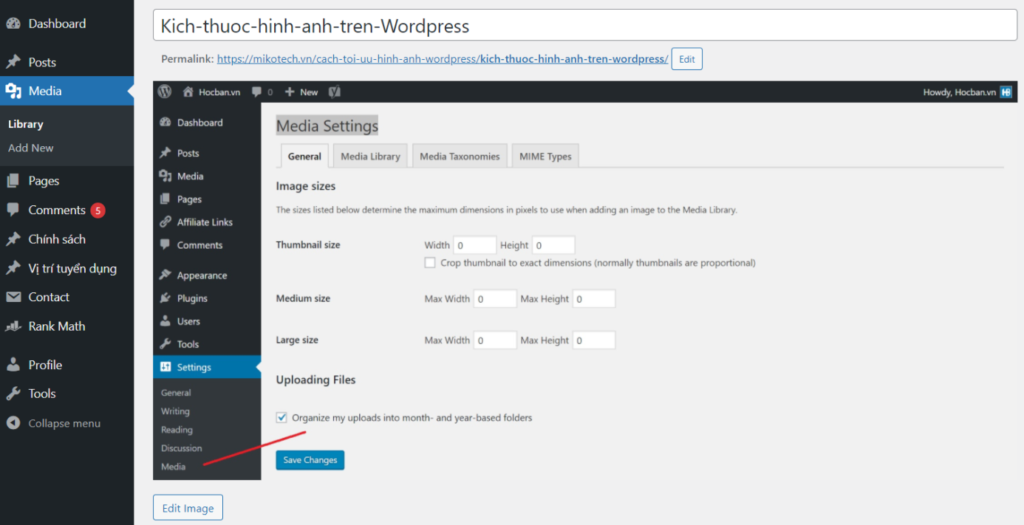
Task: Switch to the Media Library tab
Action: pyautogui.click(x=370, y=156)
